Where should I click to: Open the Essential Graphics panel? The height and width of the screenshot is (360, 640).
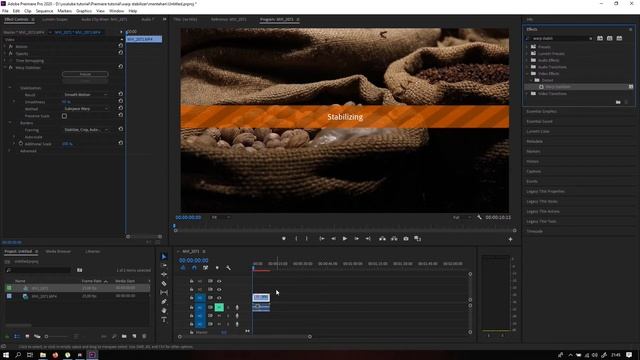(x=542, y=111)
